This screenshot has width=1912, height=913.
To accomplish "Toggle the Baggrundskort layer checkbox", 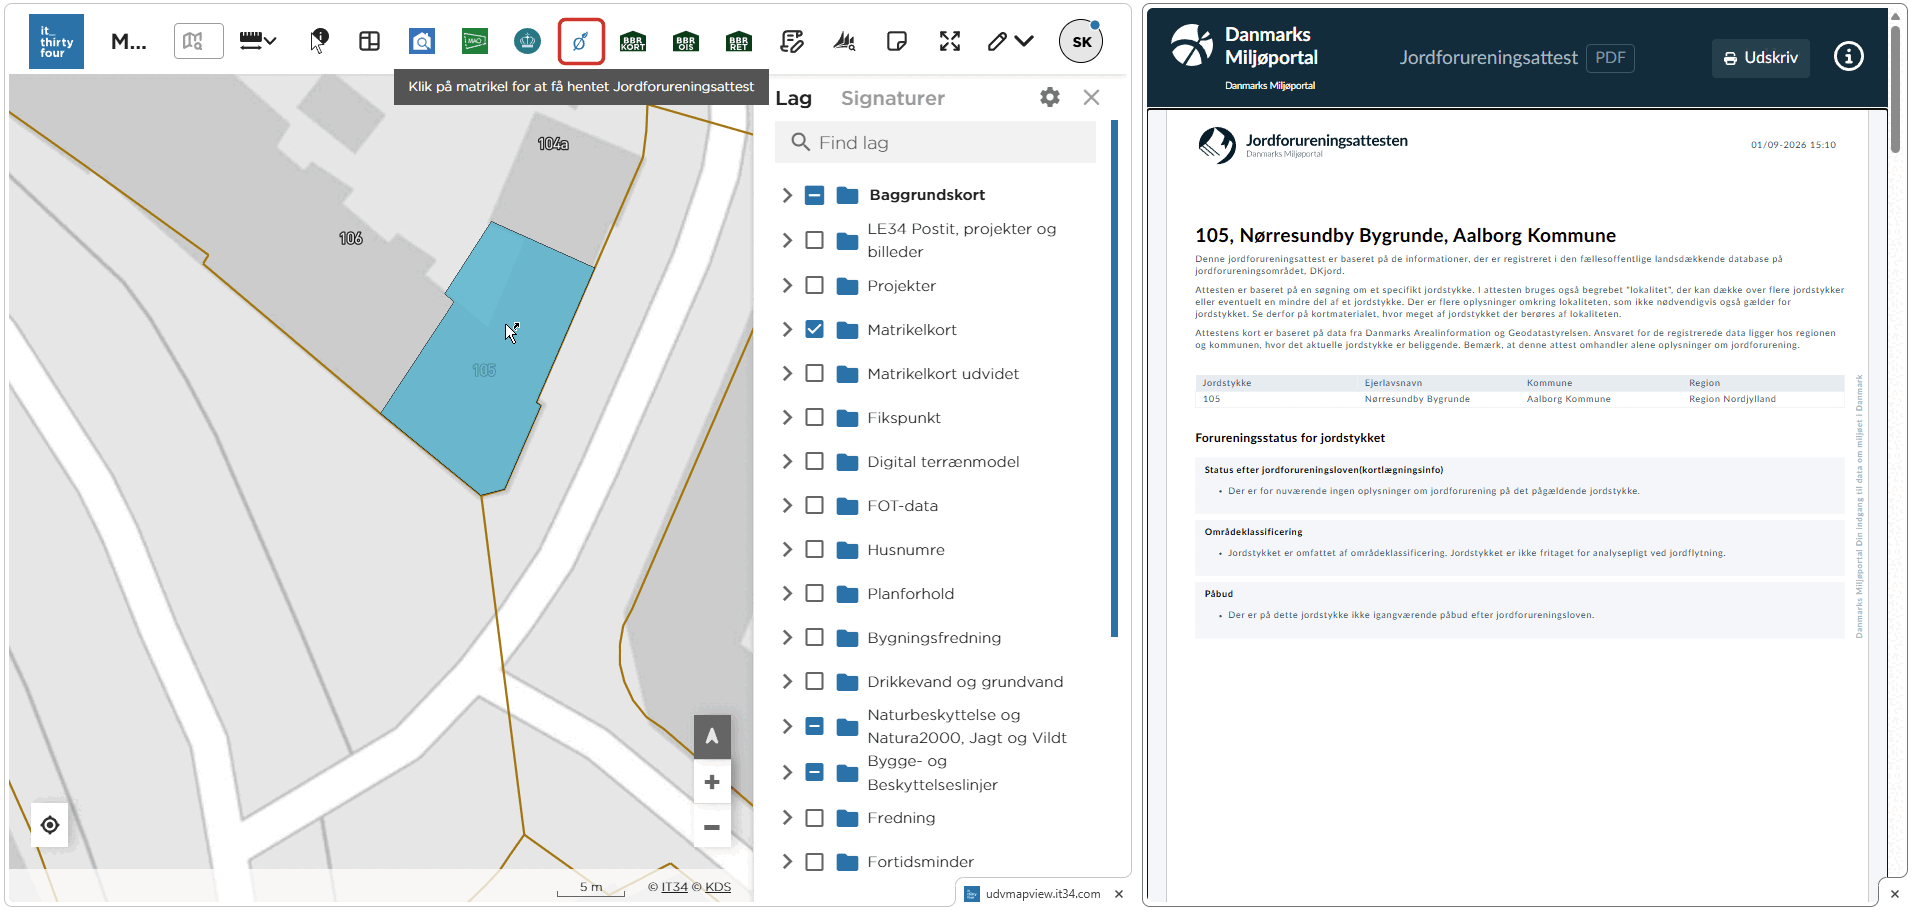I will 815,195.
